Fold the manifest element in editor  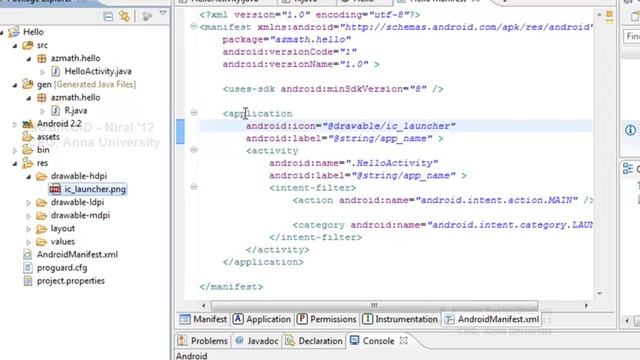pos(194,27)
